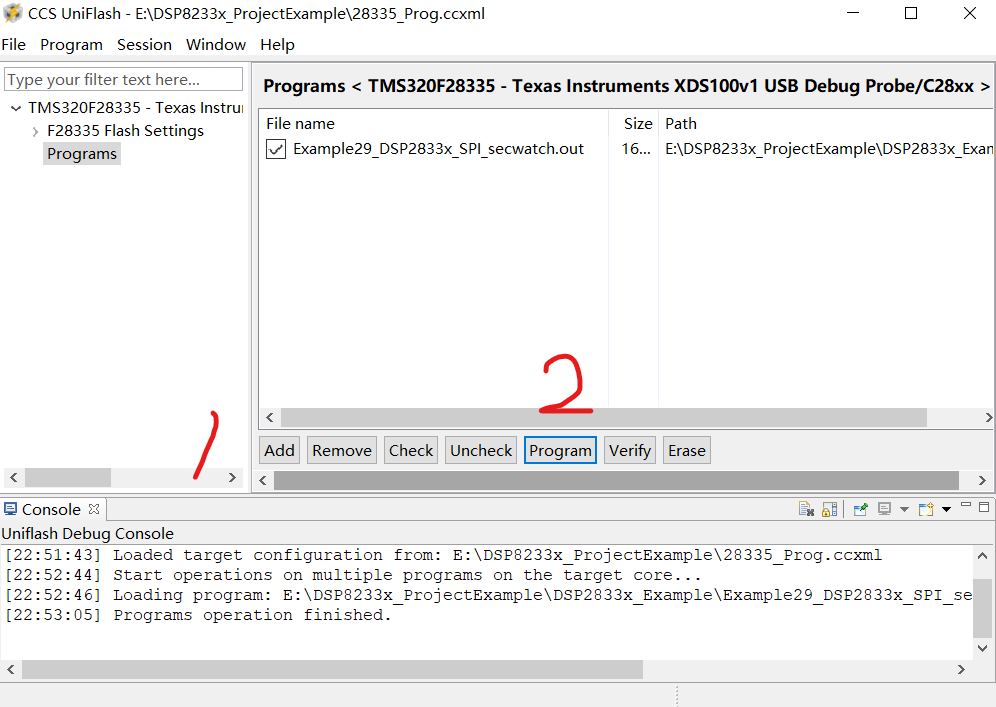Click the console vertical scroll up arrow

click(x=982, y=556)
